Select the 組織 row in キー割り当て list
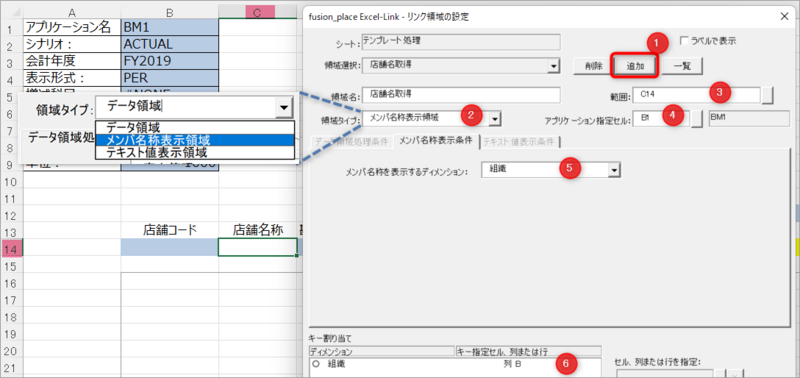800x378 pixels. coord(456,365)
